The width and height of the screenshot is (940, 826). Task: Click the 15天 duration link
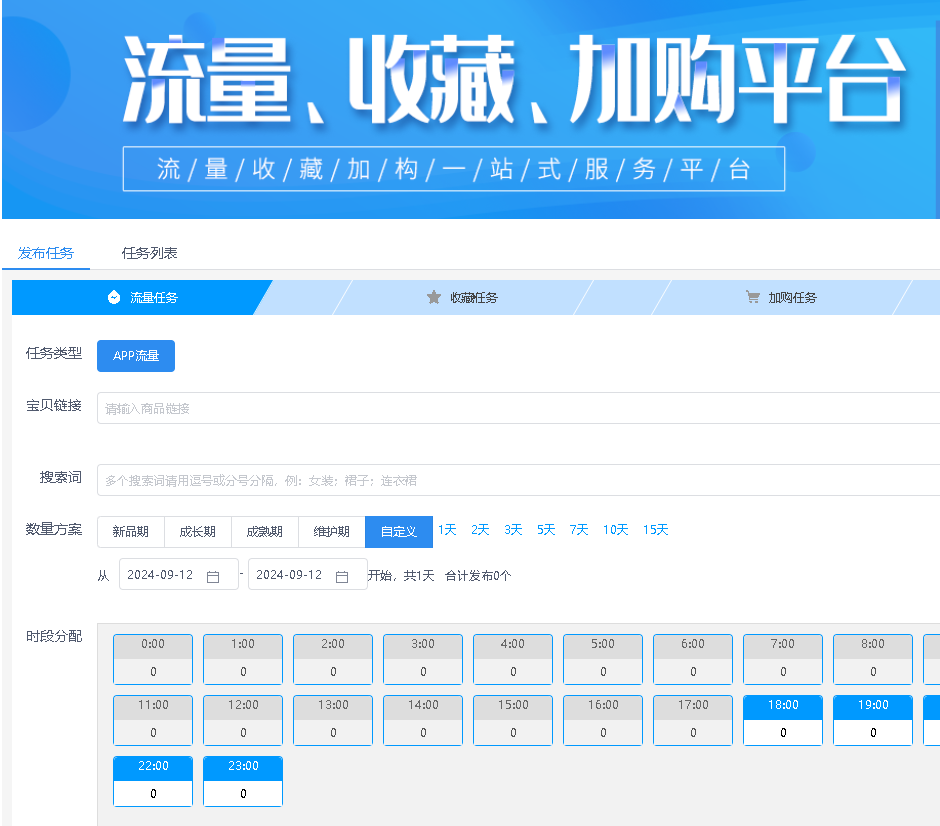[x=655, y=530]
